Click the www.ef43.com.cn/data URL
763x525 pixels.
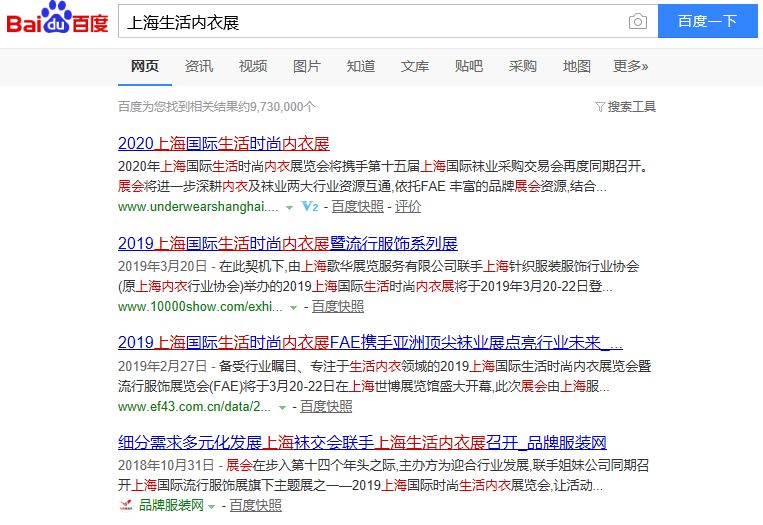click(x=194, y=406)
